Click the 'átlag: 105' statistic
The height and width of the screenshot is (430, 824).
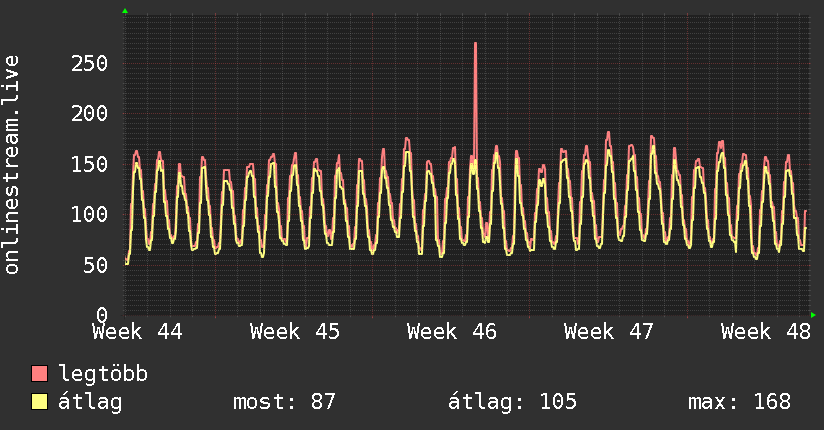coord(512,402)
